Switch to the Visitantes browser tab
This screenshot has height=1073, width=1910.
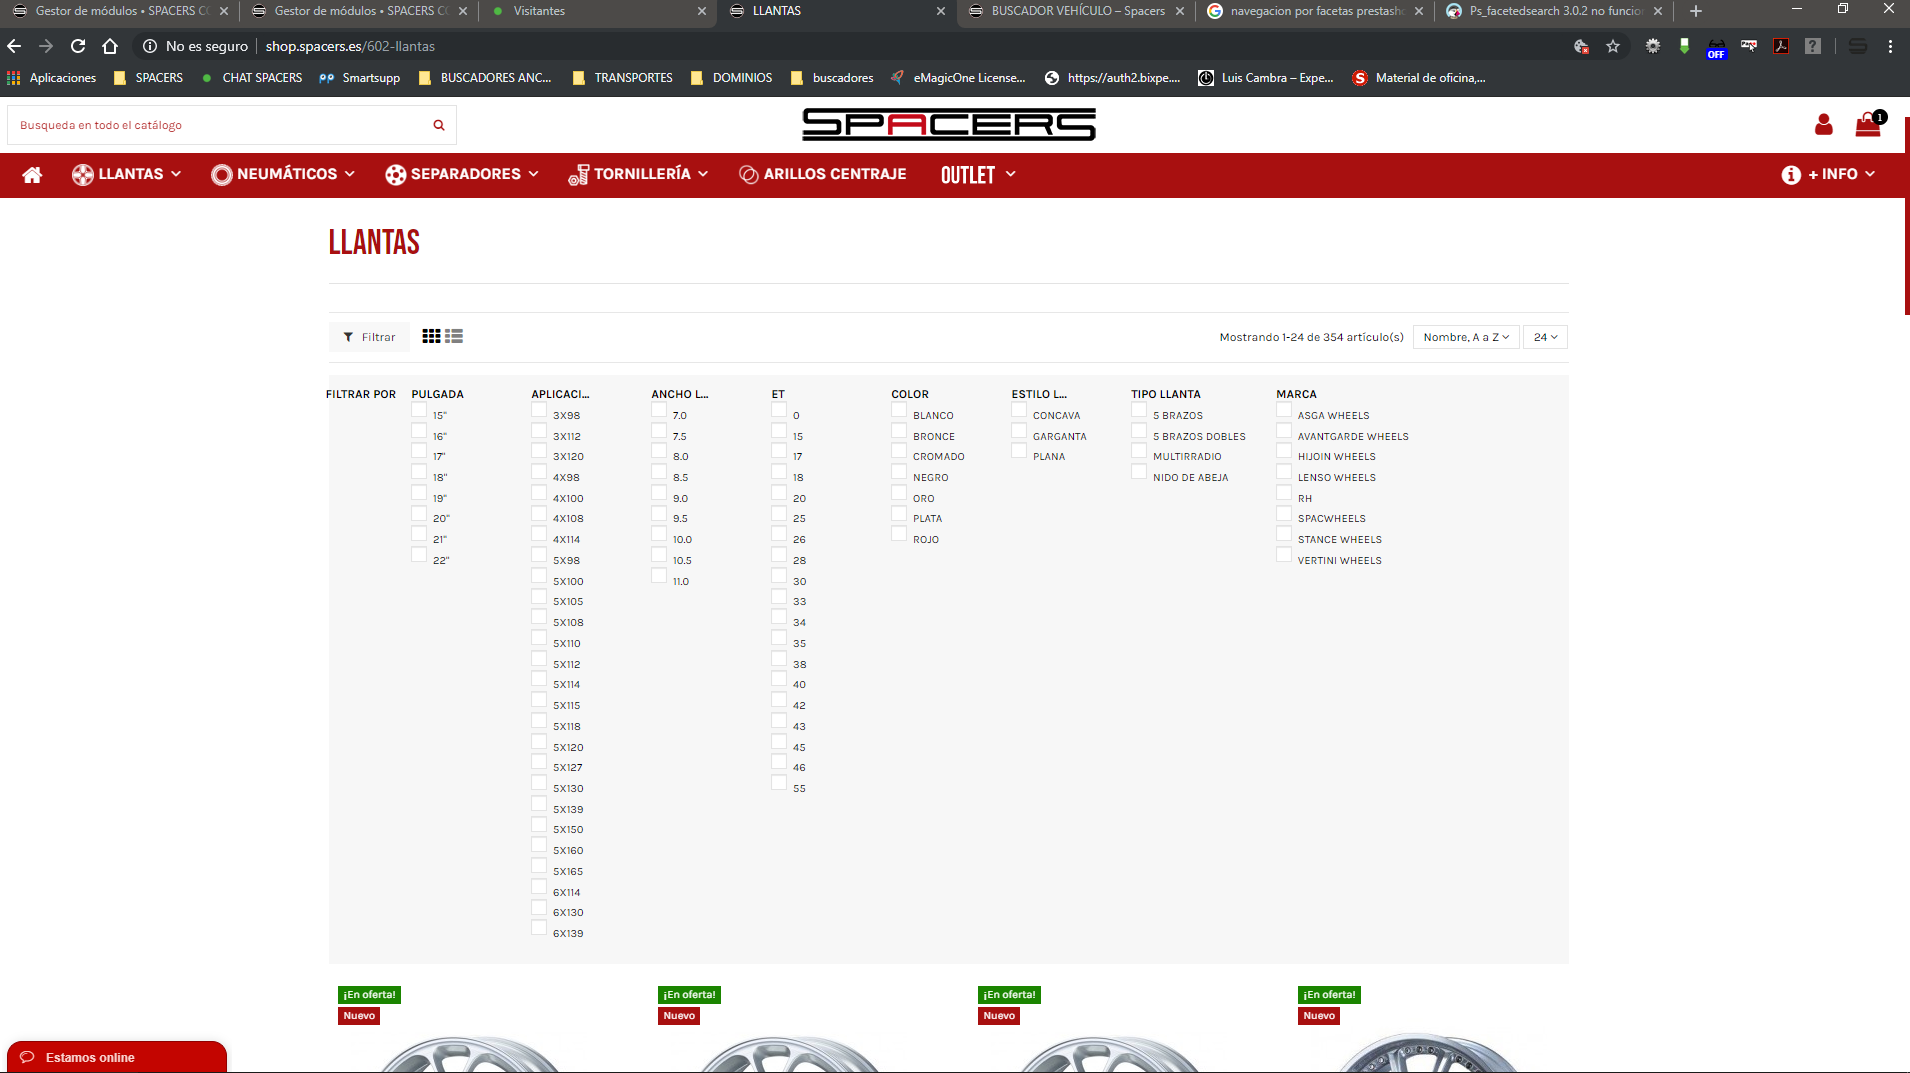597,11
